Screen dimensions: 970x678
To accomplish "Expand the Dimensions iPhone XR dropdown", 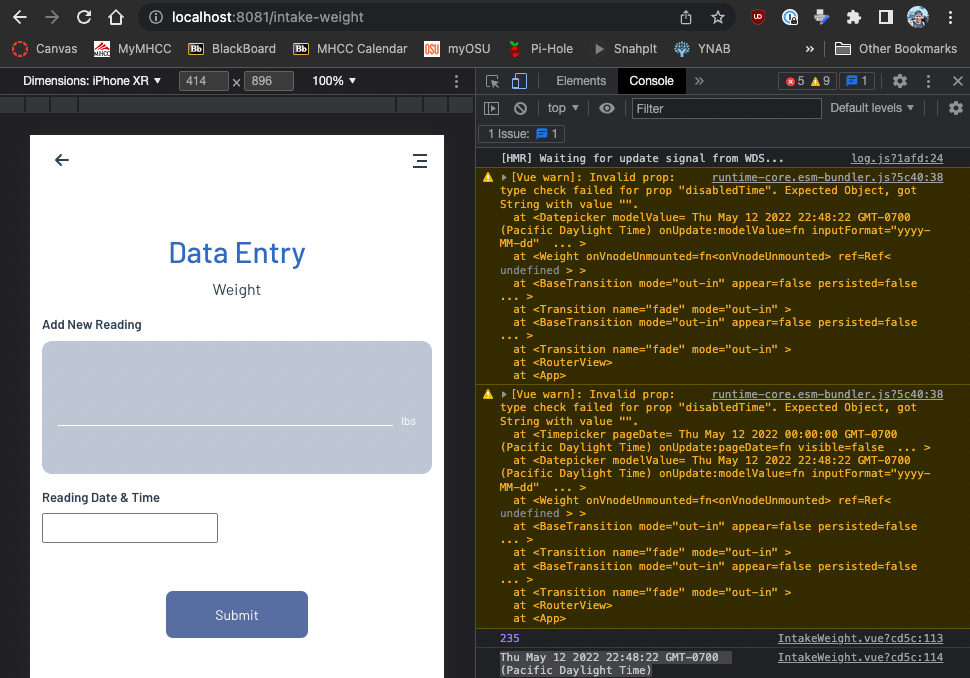I will [x=92, y=81].
